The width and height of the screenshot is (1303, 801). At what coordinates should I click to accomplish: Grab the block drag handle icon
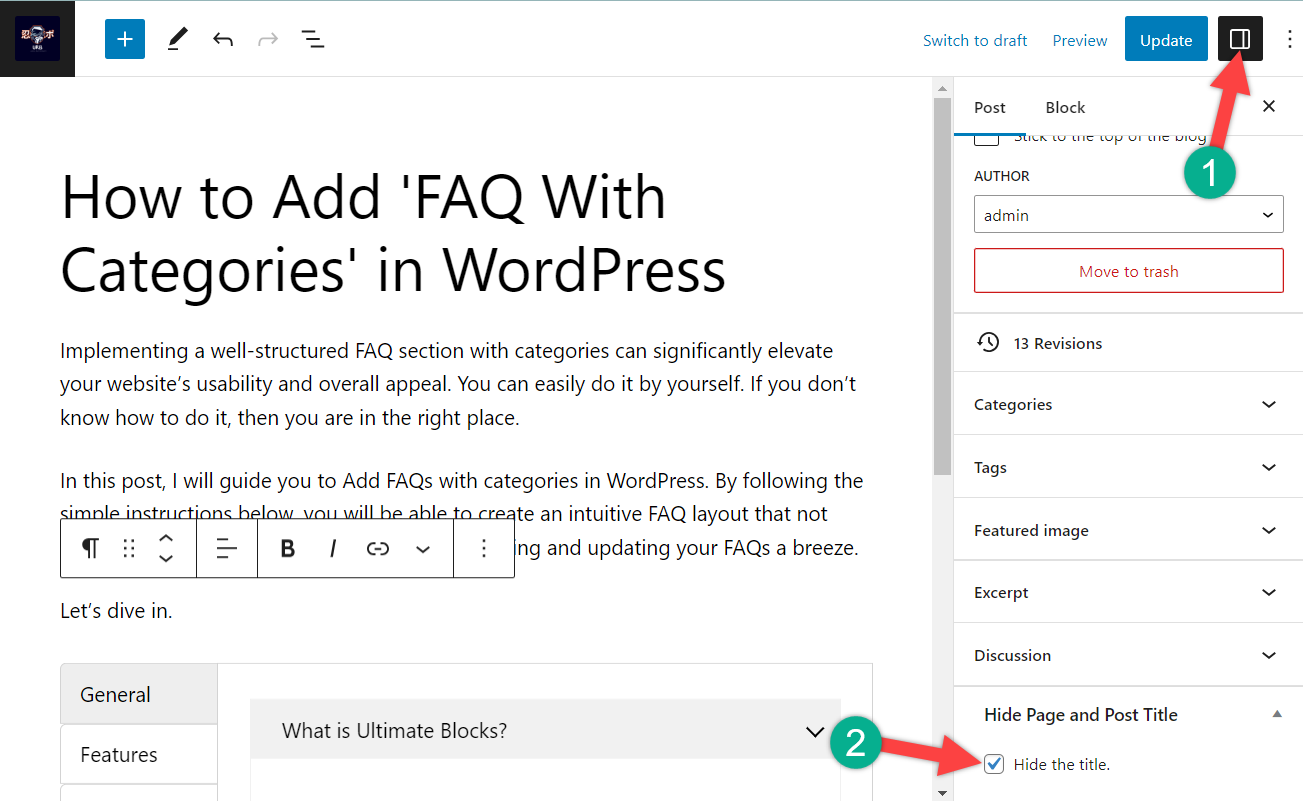(x=129, y=548)
